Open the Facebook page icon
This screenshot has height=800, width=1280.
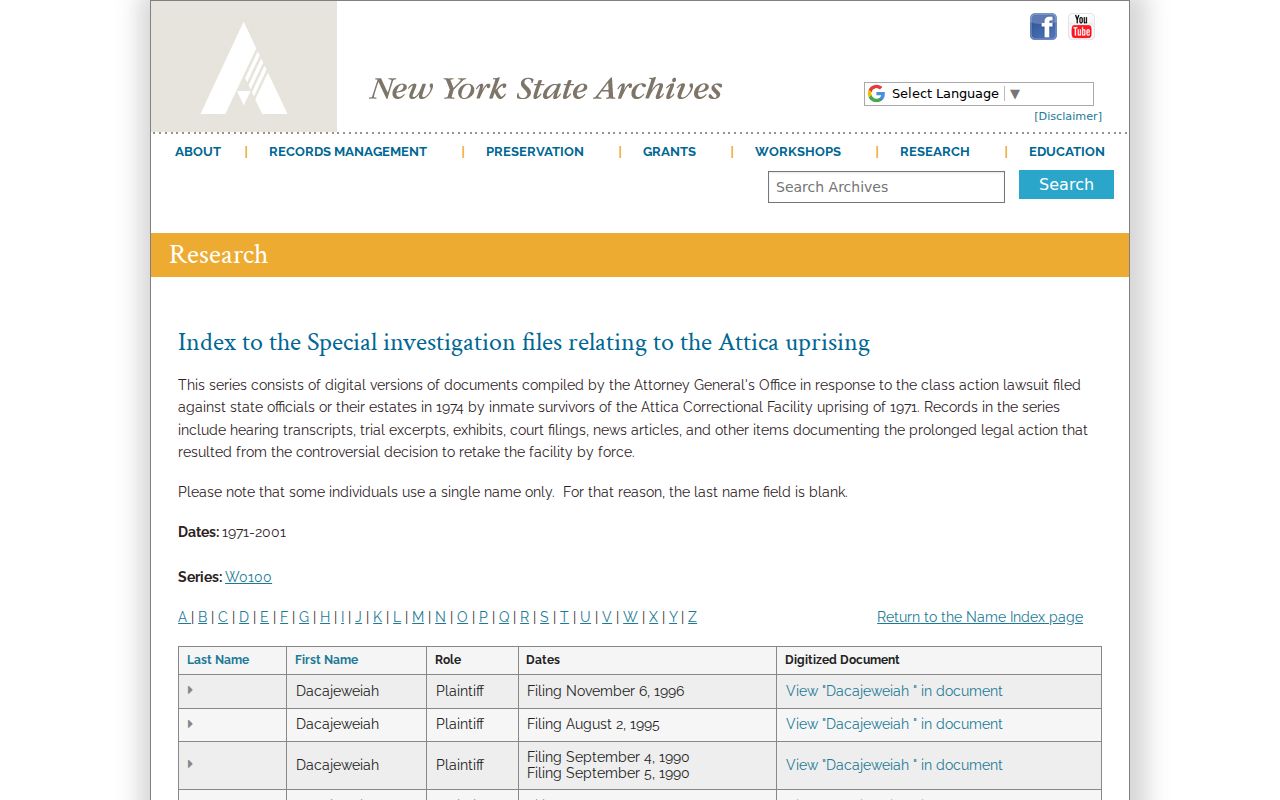tap(1043, 27)
